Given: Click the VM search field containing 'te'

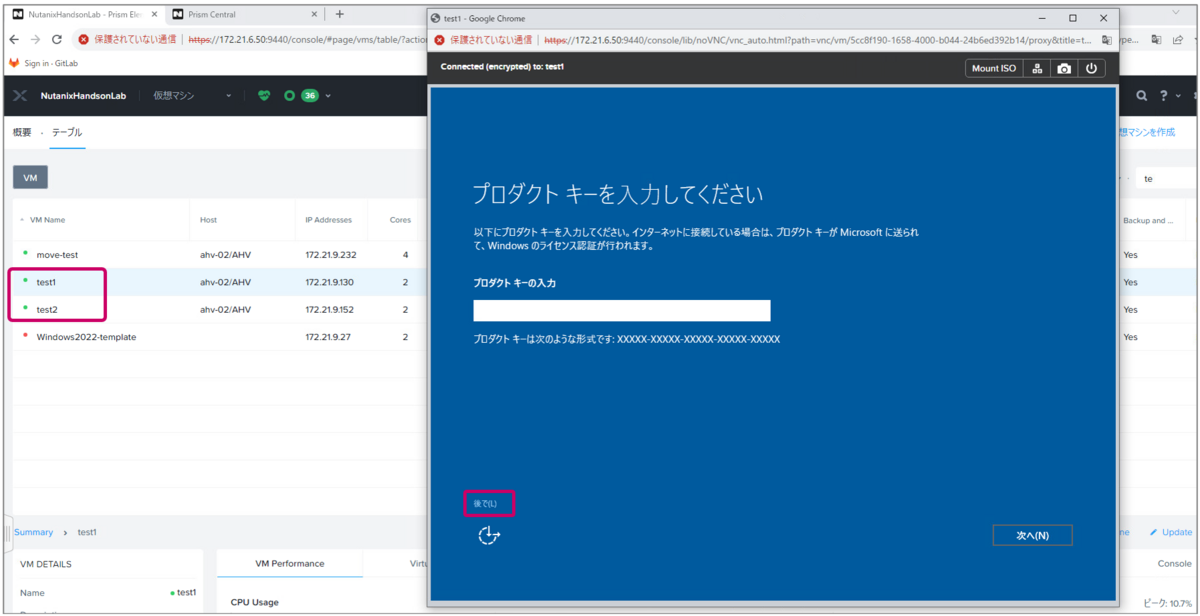Looking at the screenshot, I should click(x=1166, y=178).
